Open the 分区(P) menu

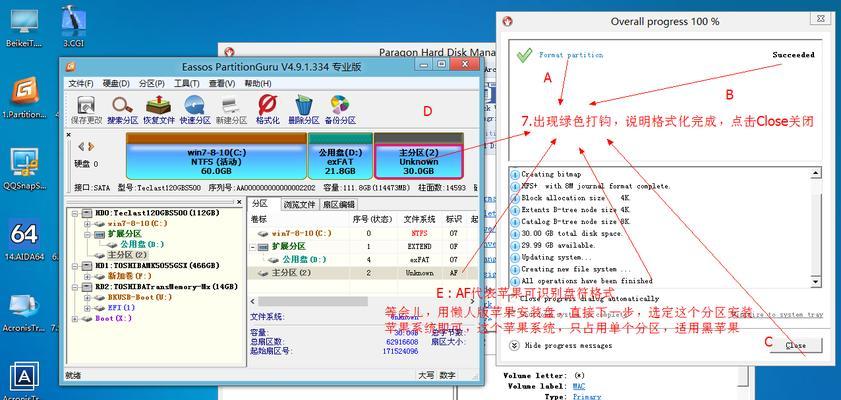(152, 84)
